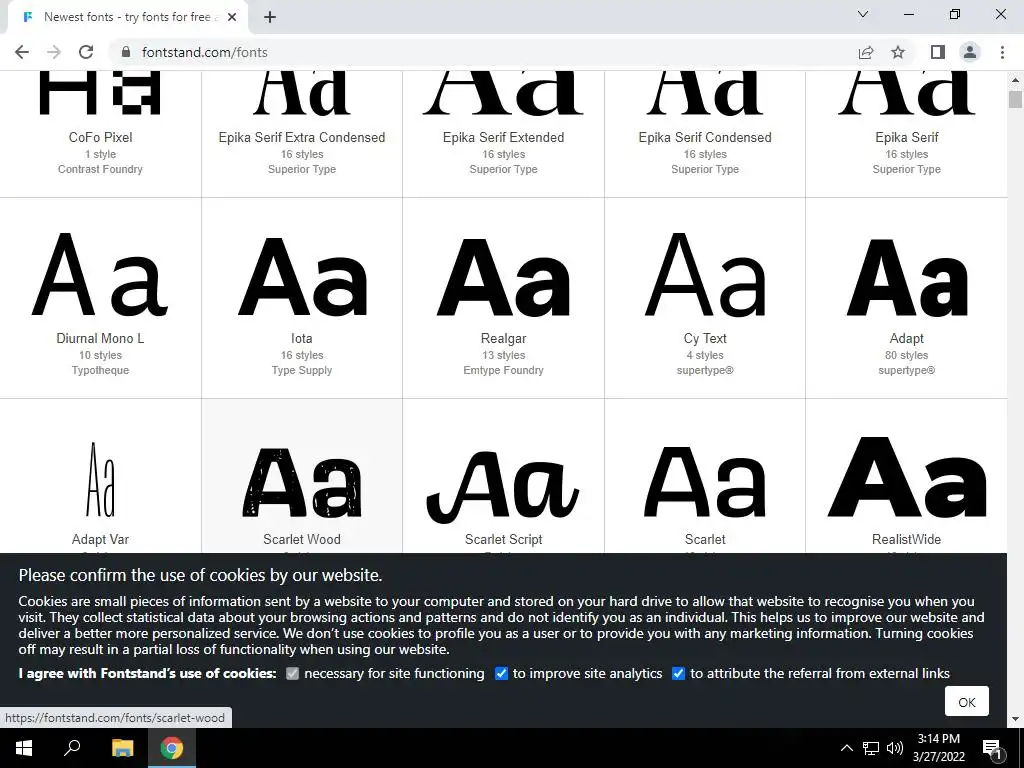Screen dimensions: 1024x768
Task: Open Epika Serif Extended font
Action: coord(504,137)
